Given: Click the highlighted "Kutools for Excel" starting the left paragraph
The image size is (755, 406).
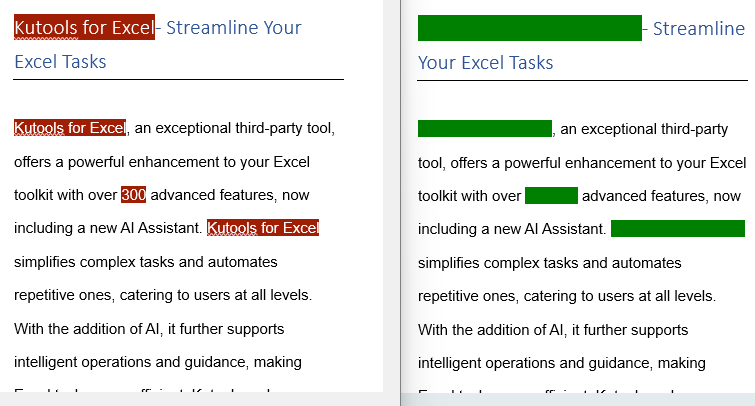Looking at the screenshot, I should [x=69, y=128].
